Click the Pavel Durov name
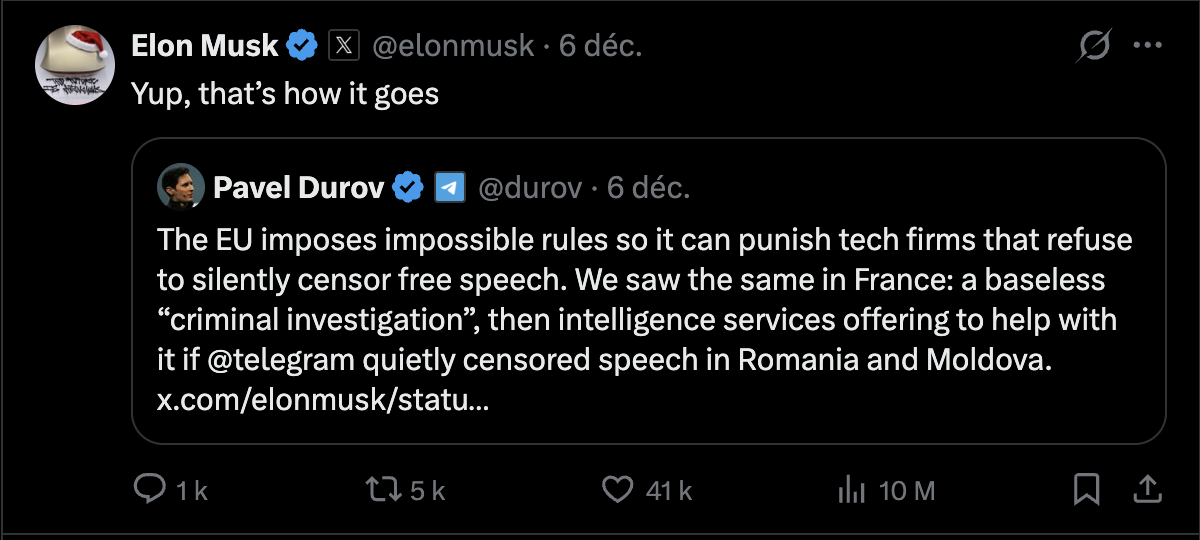The height and width of the screenshot is (540, 1200). 297,187
